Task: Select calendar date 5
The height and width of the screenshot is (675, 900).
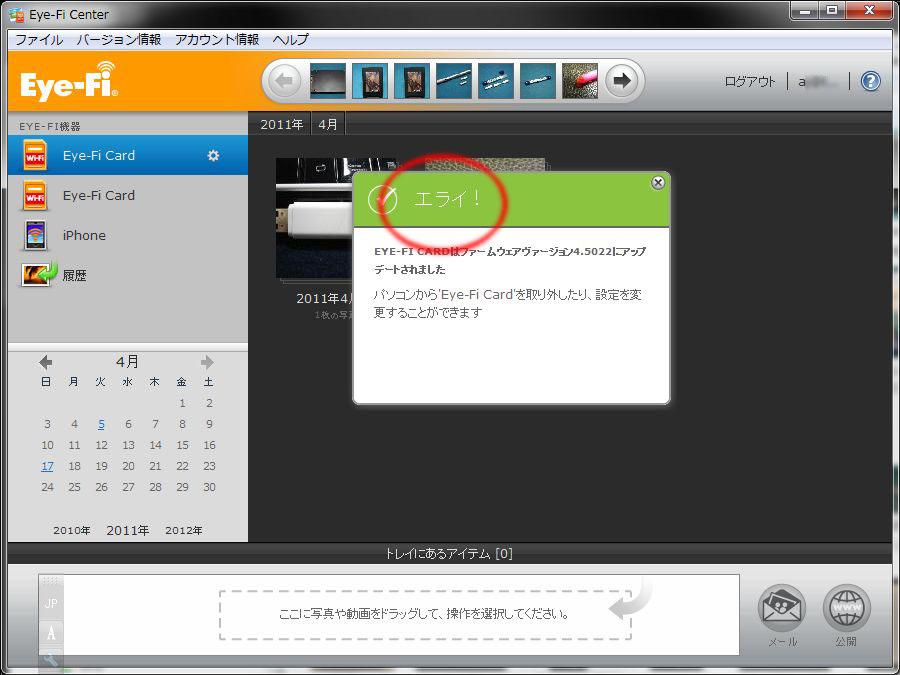Action: 101,424
